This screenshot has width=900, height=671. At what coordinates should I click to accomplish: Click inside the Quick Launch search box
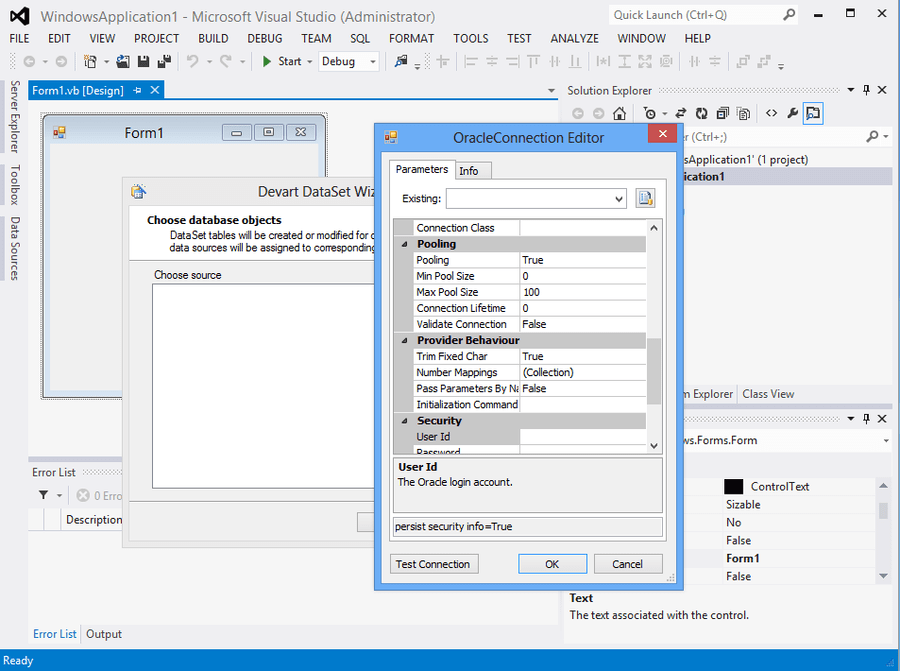(690, 15)
